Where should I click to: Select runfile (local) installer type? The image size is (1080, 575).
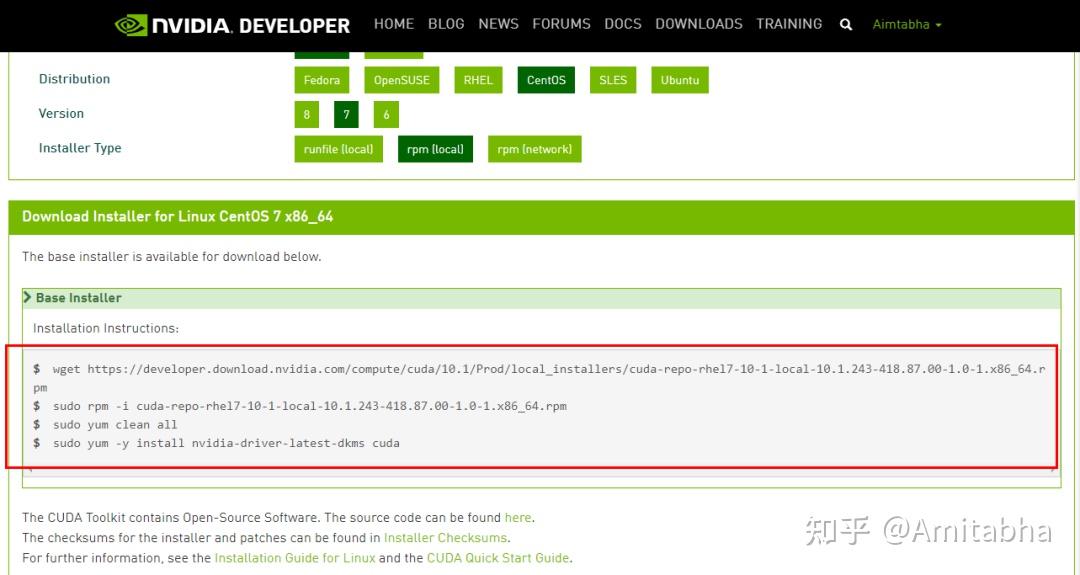[338, 149]
